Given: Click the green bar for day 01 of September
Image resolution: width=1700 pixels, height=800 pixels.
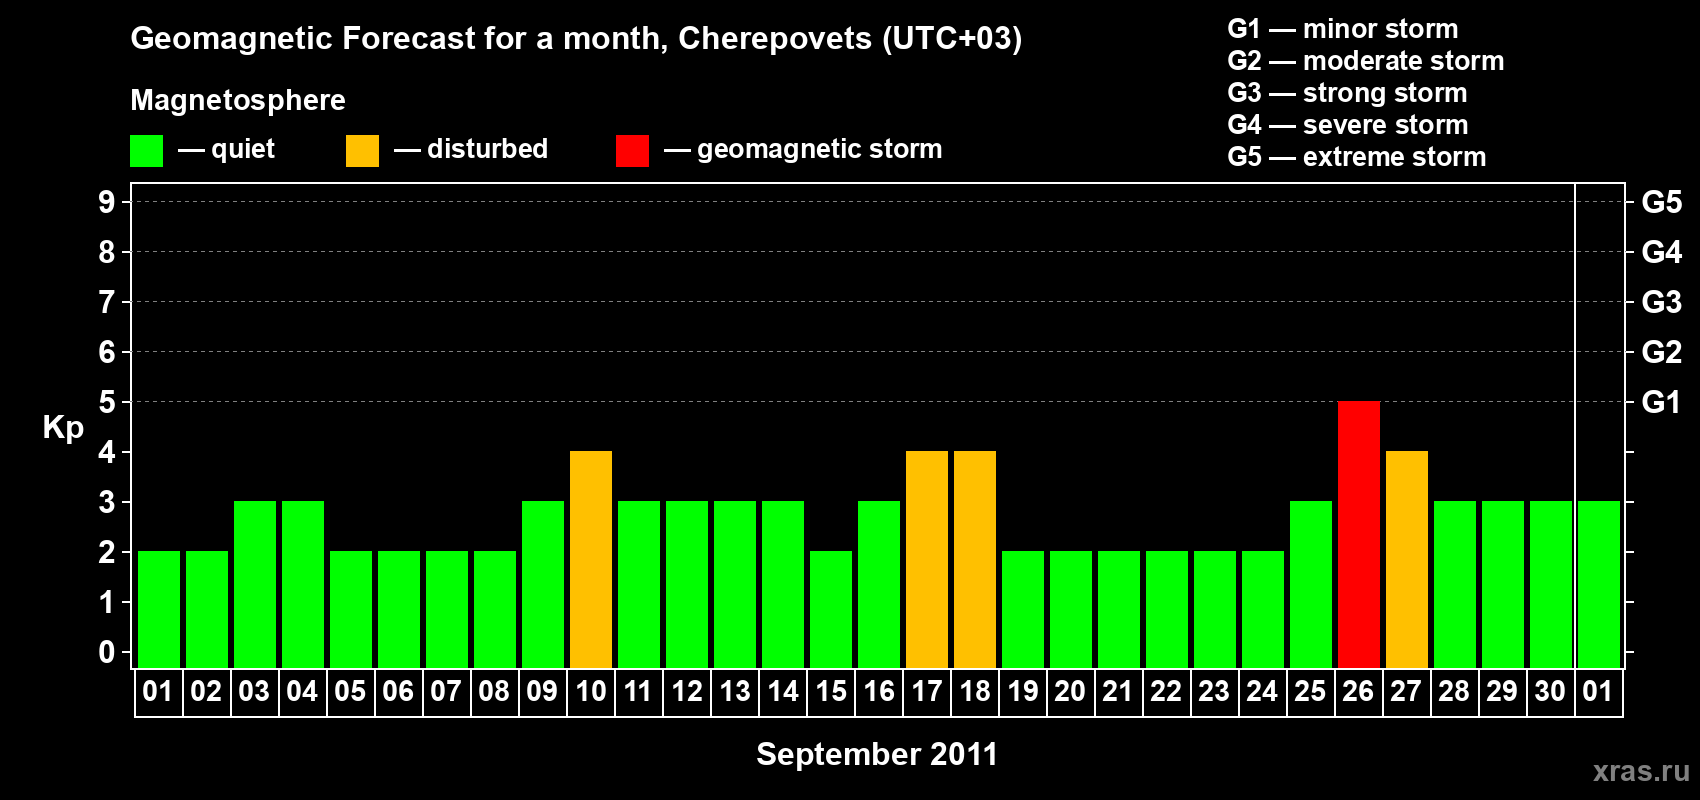Looking at the screenshot, I should click(x=159, y=610).
